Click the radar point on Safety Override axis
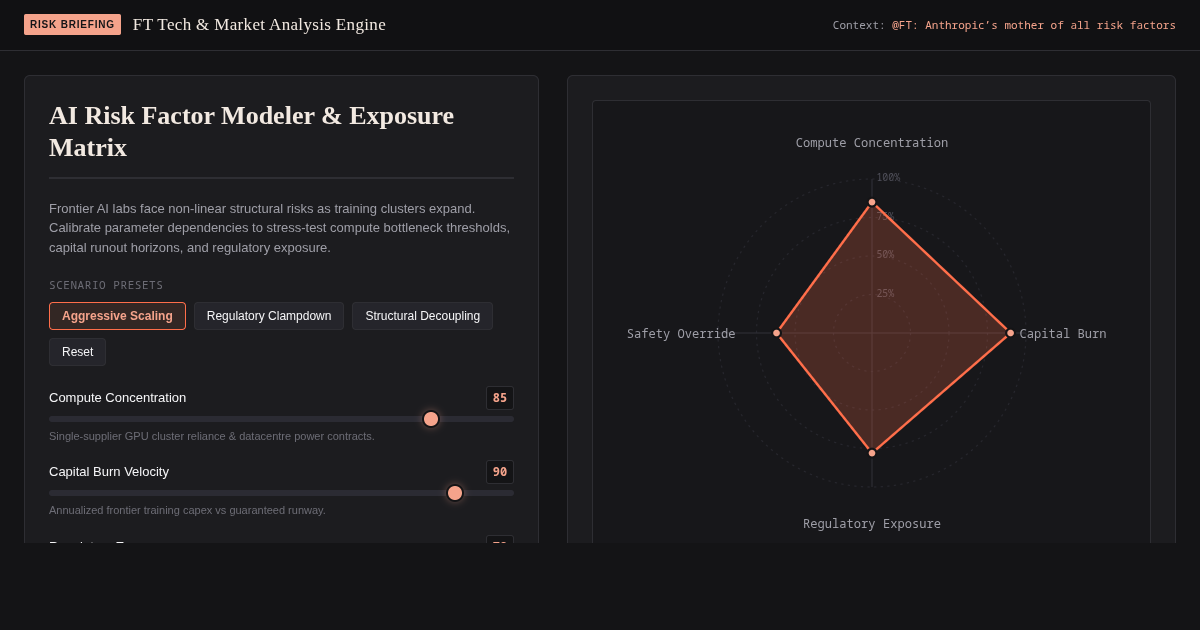This screenshot has width=1200, height=630. pos(776,333)
